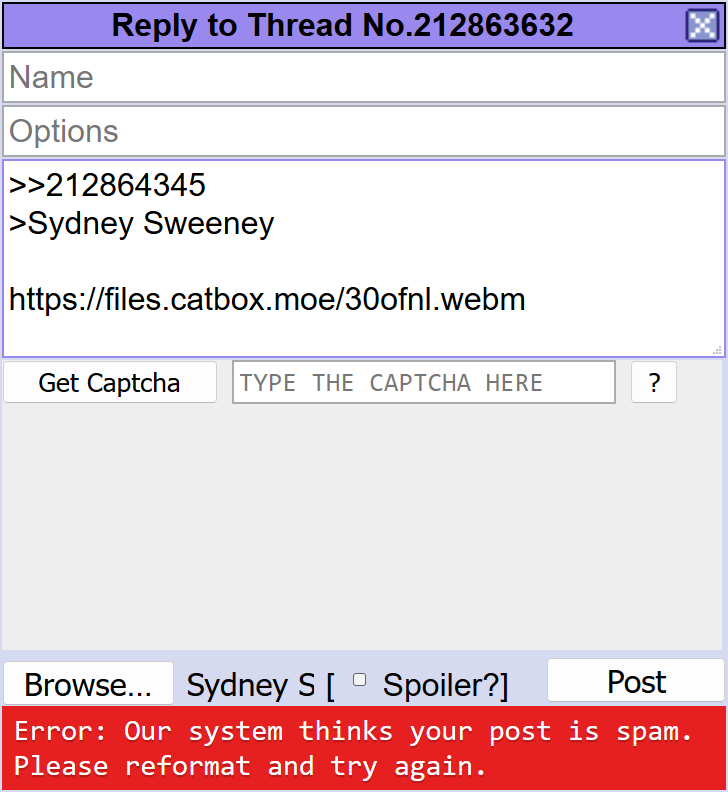Focus the 'Type the captcha here' field
The width and height of the screenshot is (728, 792).
[x=423, y=382]
